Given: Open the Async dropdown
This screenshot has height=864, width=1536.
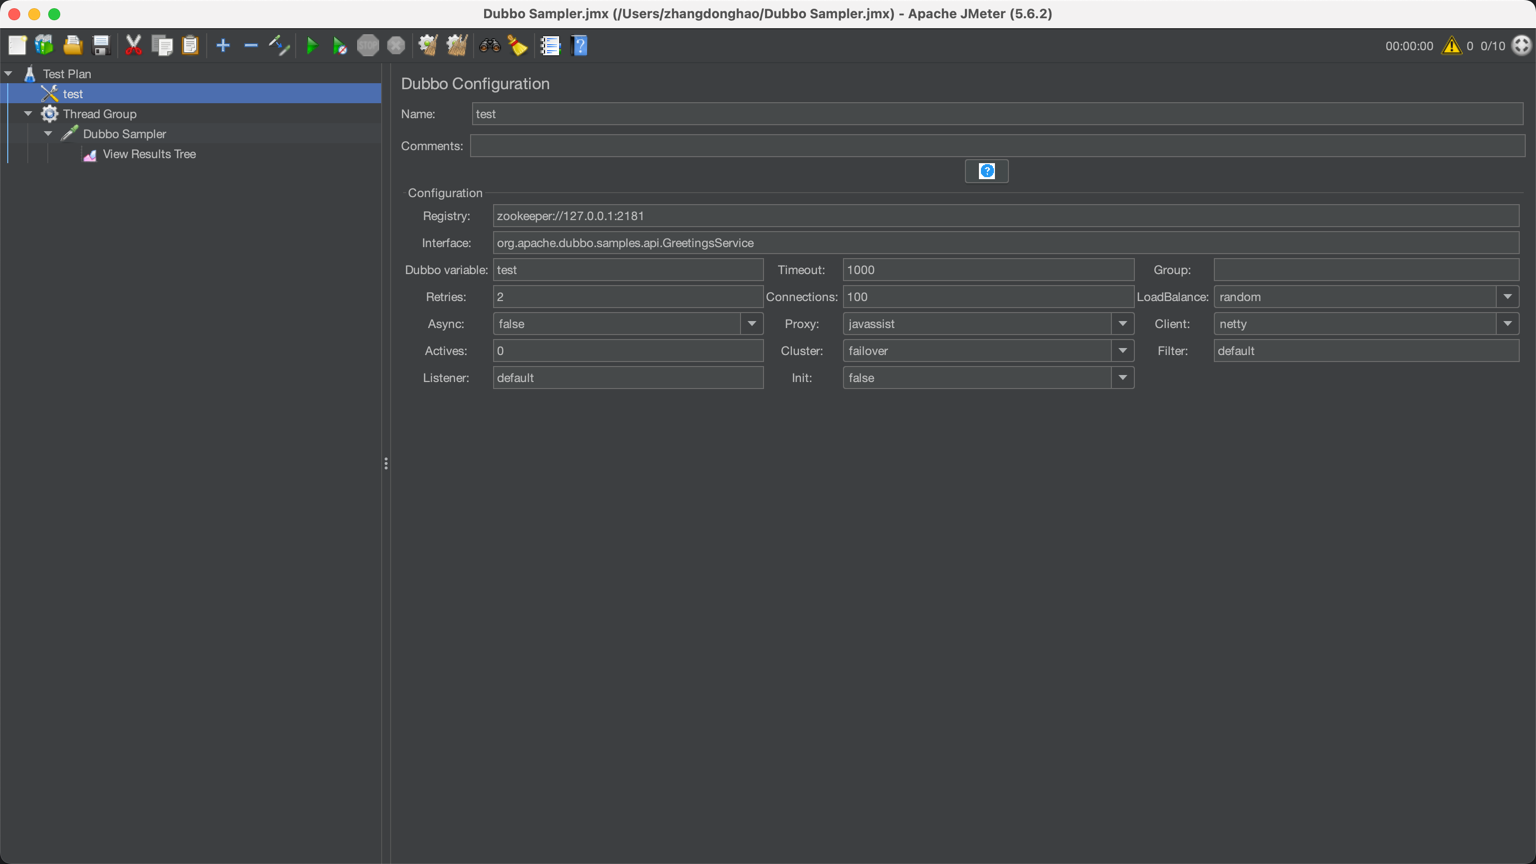Looking at the screenshot, I should click(x=751, y=324).
